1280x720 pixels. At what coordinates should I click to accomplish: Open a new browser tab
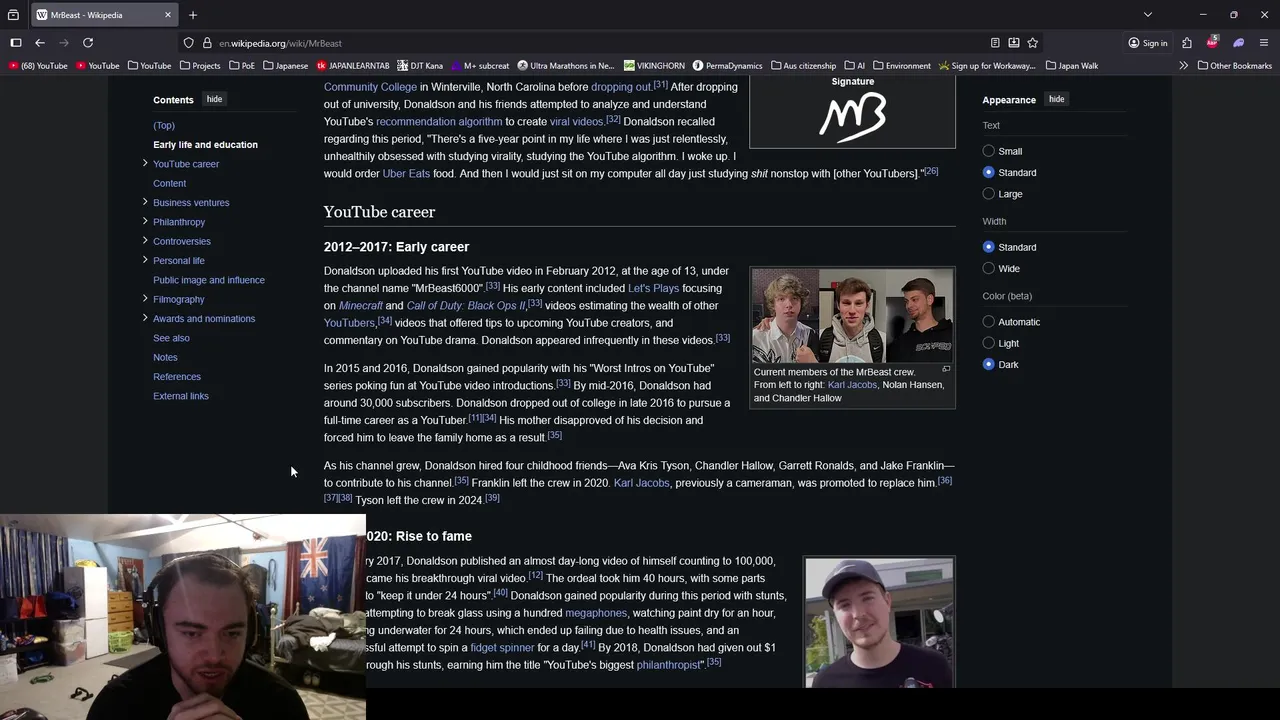pyautogui.click(x=193, y=15)
